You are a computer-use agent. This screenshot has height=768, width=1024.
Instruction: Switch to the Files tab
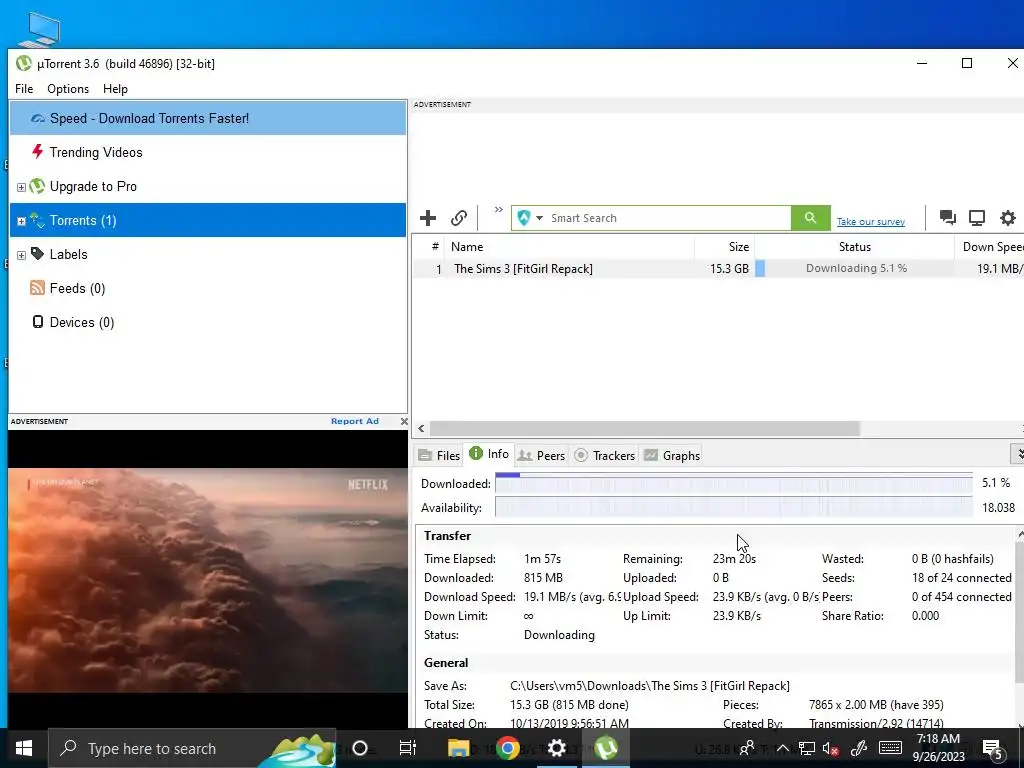pyautogui.click(x=439, y=455)
